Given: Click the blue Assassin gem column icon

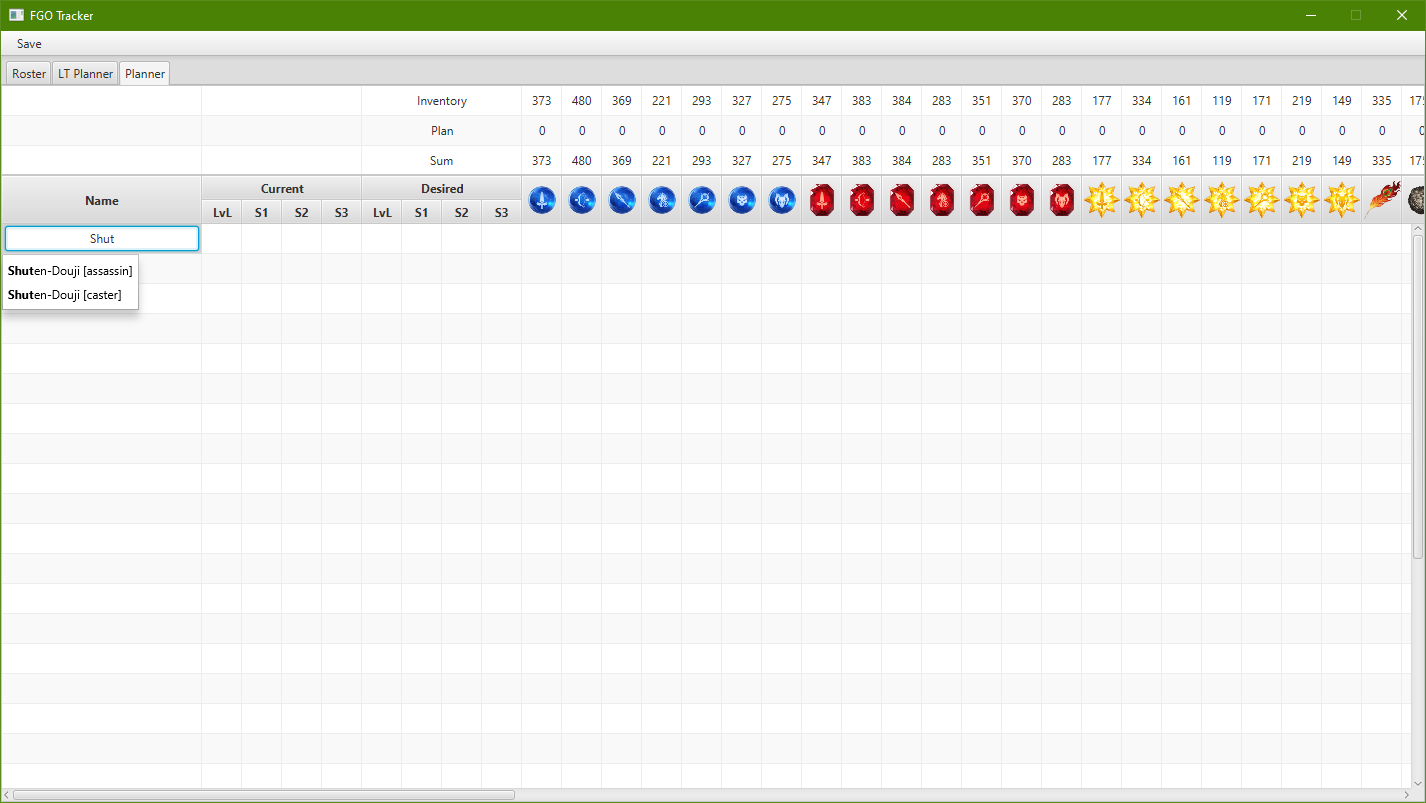Looking at the screenshot, I should click(742, 200).
